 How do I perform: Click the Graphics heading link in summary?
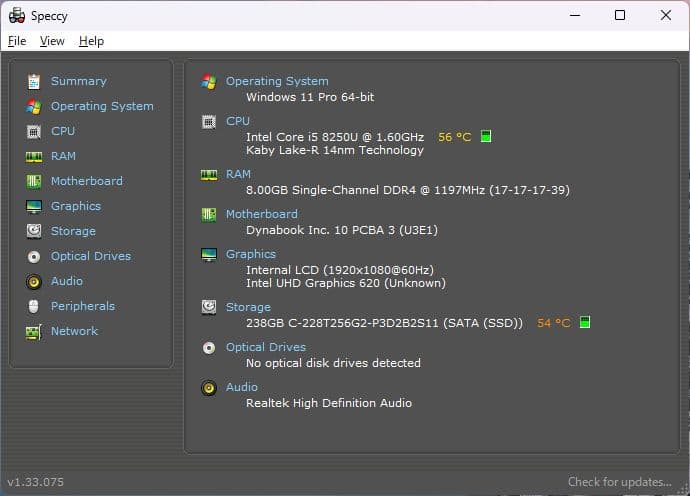[251, 254]
